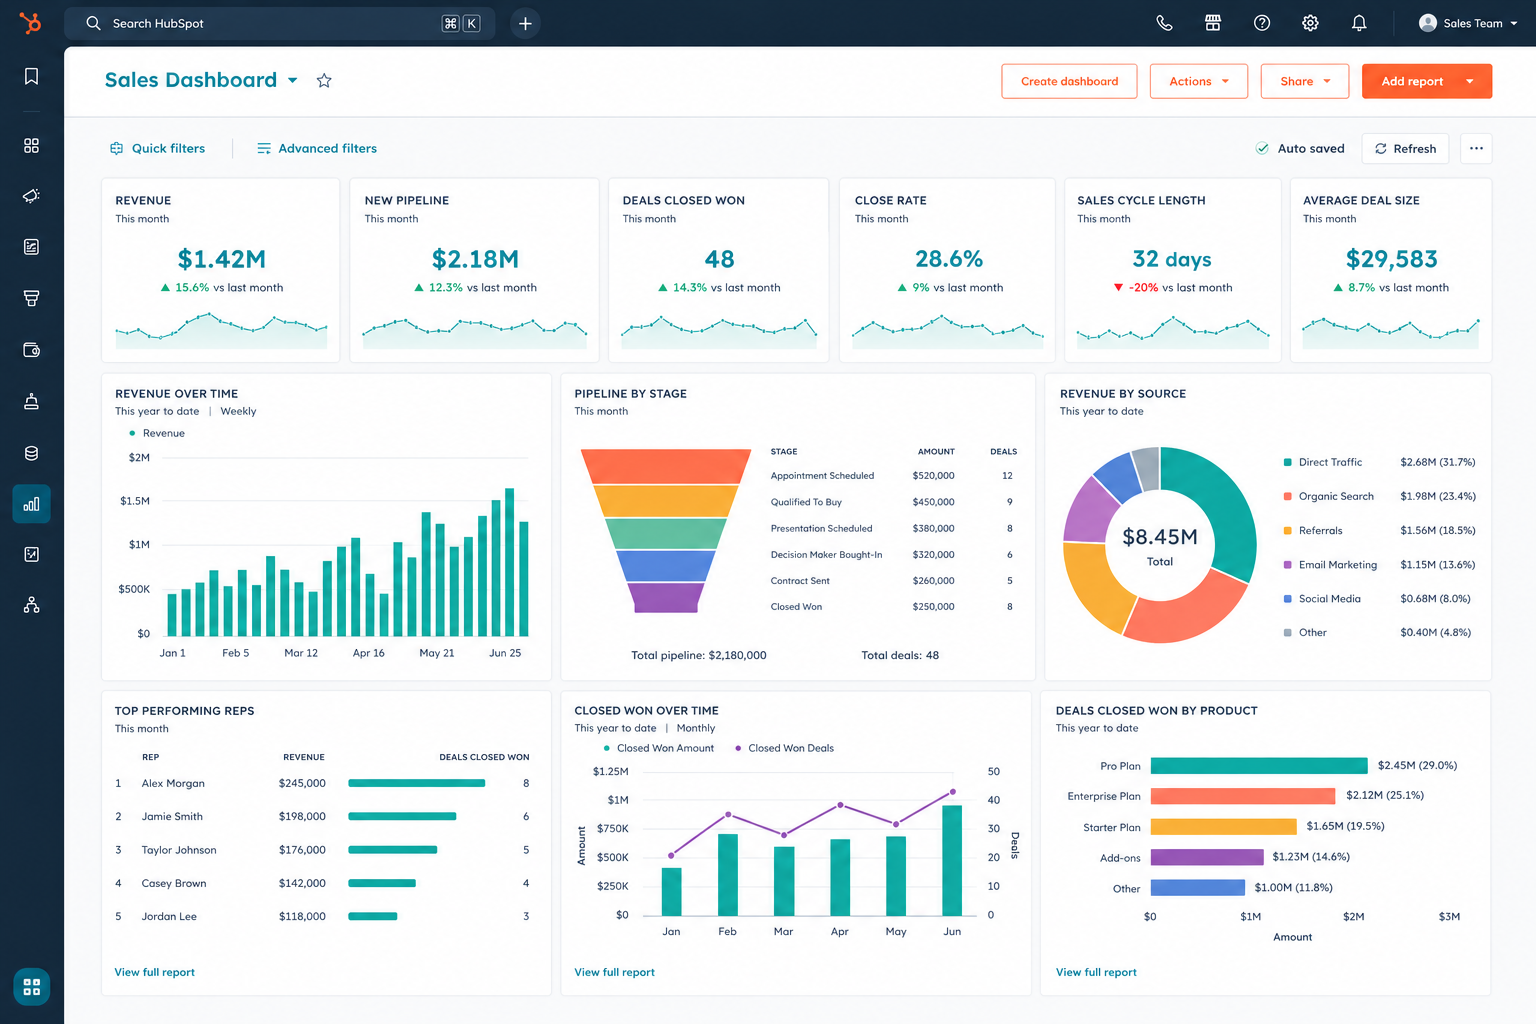Image resolution: width=1536 pixels, height=1024 pixels.
Task: Click the Social Media legend swatch
Action: point(1287,599)
